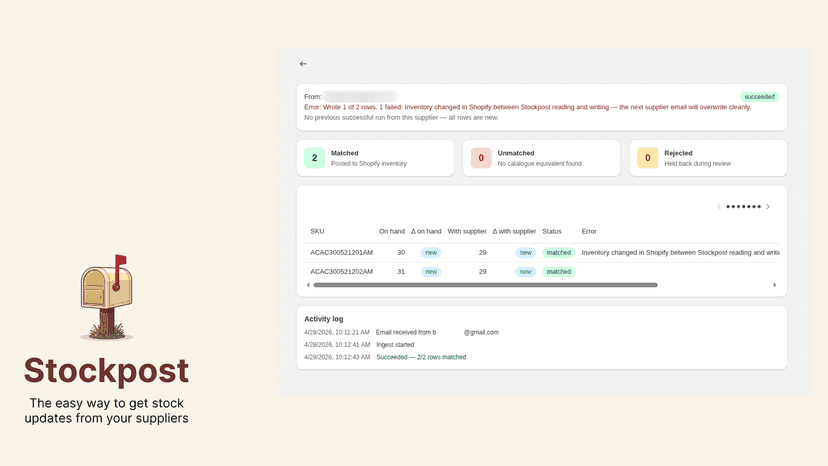The width and height of the screenshot is (828, 466).
Task: Select the Matched summary card title
Action: [x=345, y=153]
